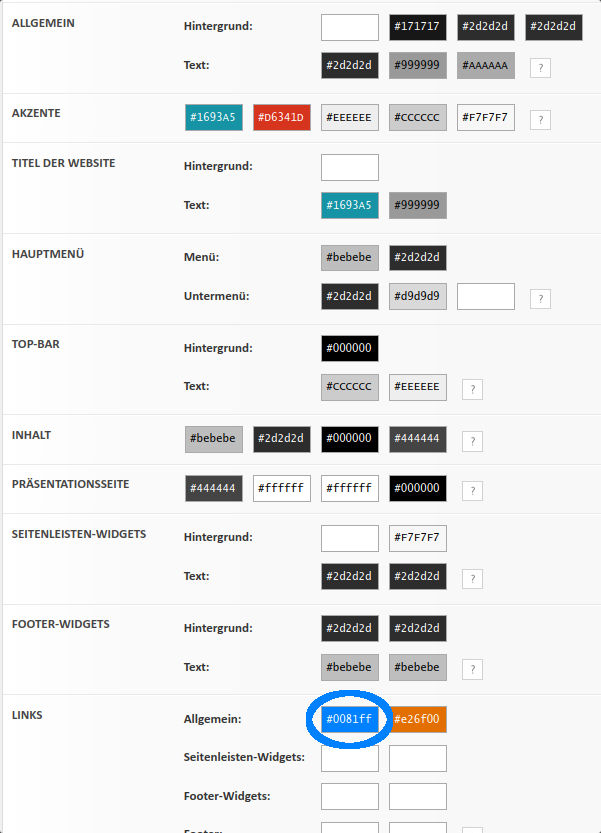Click the help icon in Allgemein section
Image resolution: width=601 pixels, height=833 pixels.
[x=540, y=67]
